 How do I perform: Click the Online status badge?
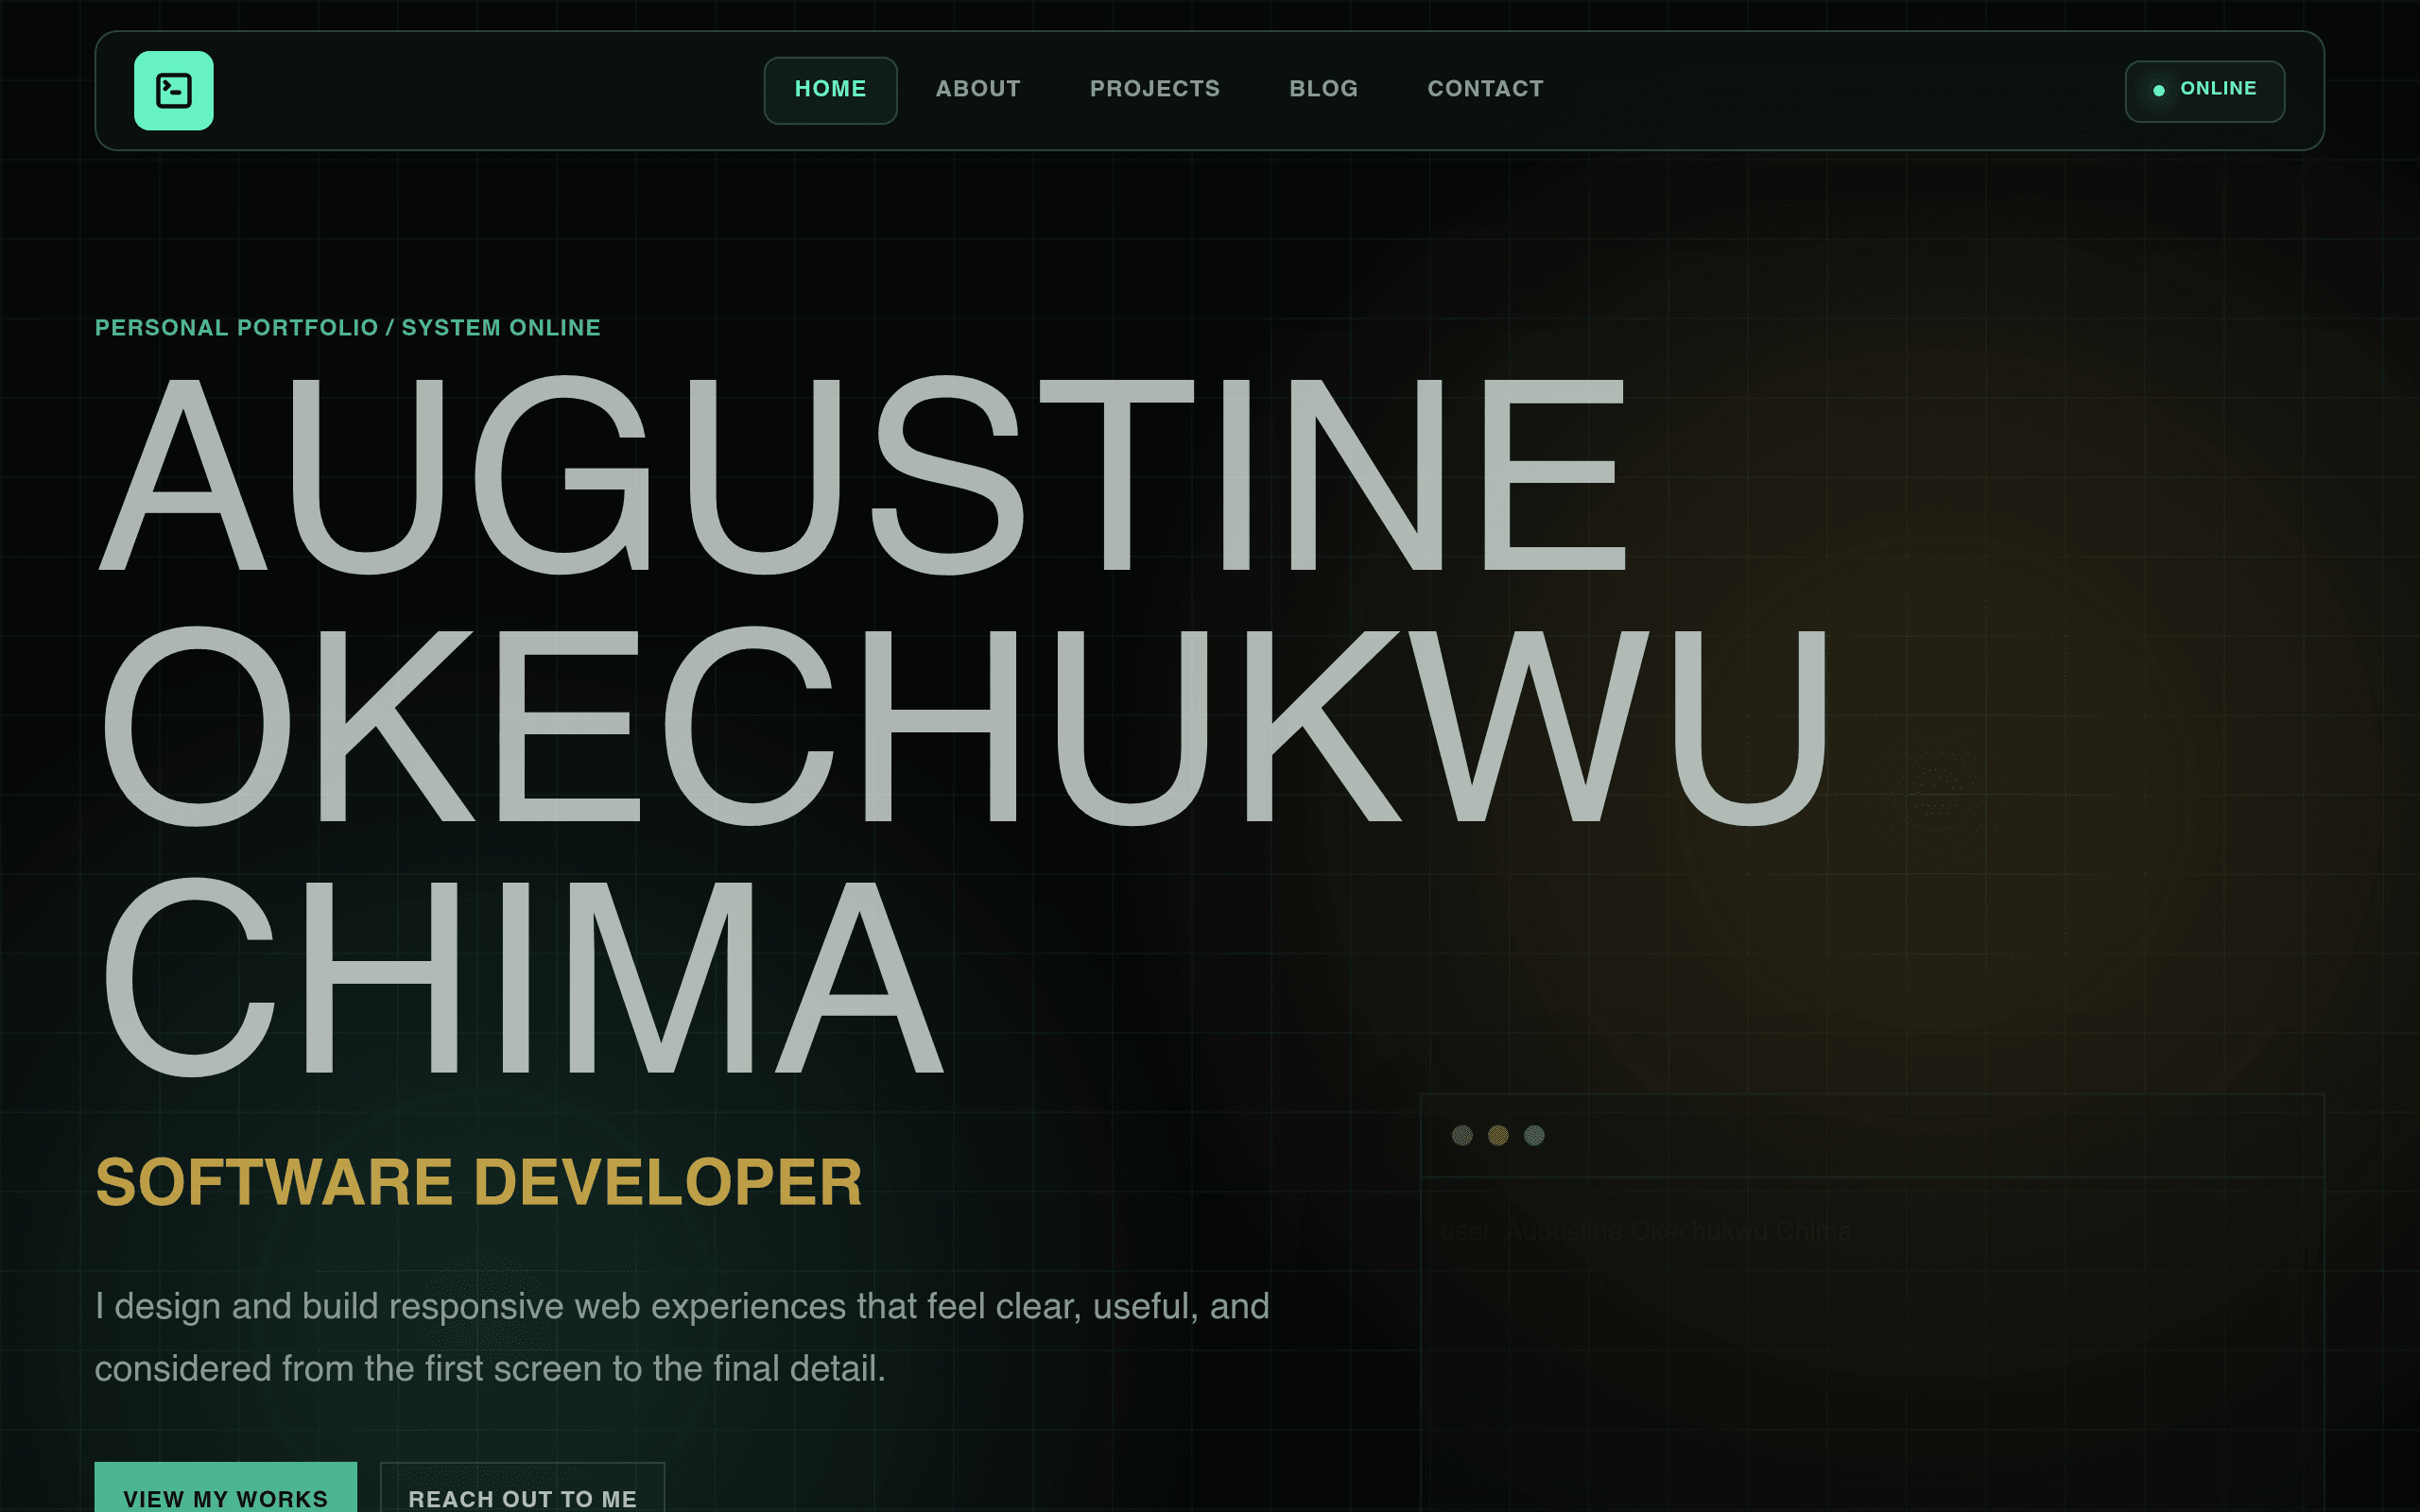pos(2204,91)
